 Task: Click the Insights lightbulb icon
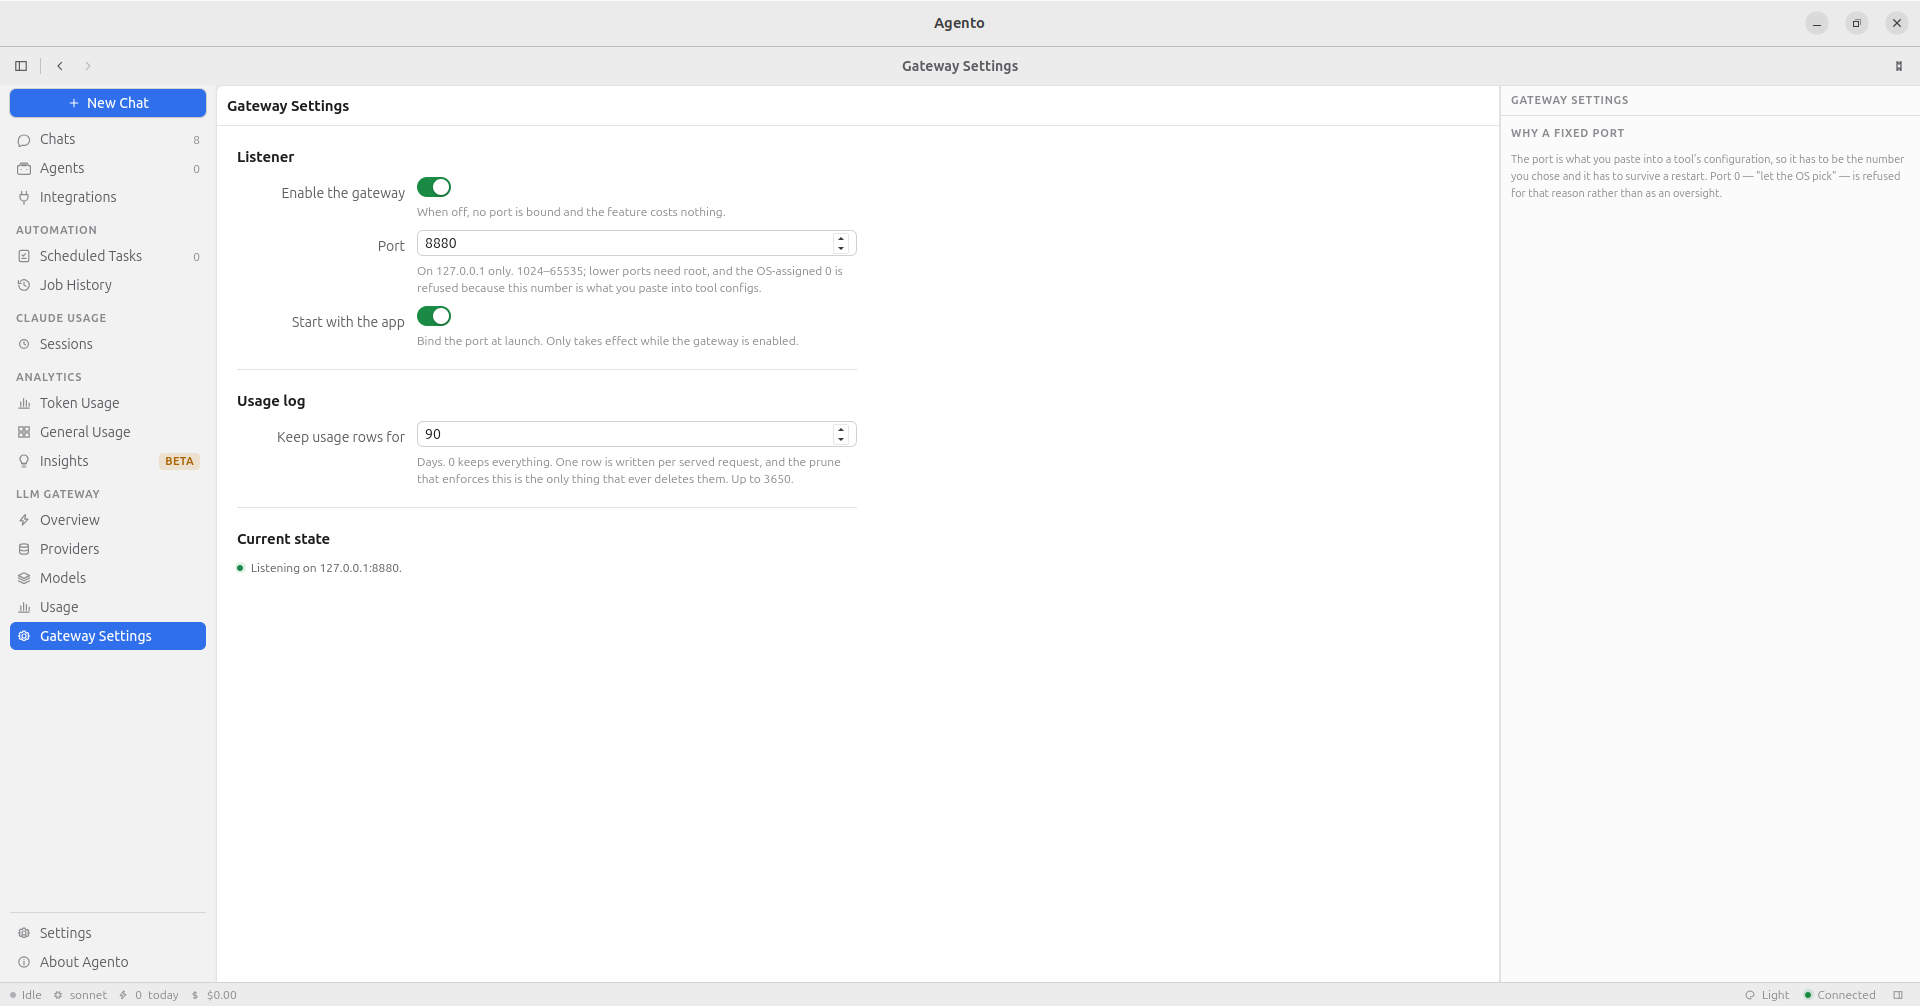tap(24, 462)
